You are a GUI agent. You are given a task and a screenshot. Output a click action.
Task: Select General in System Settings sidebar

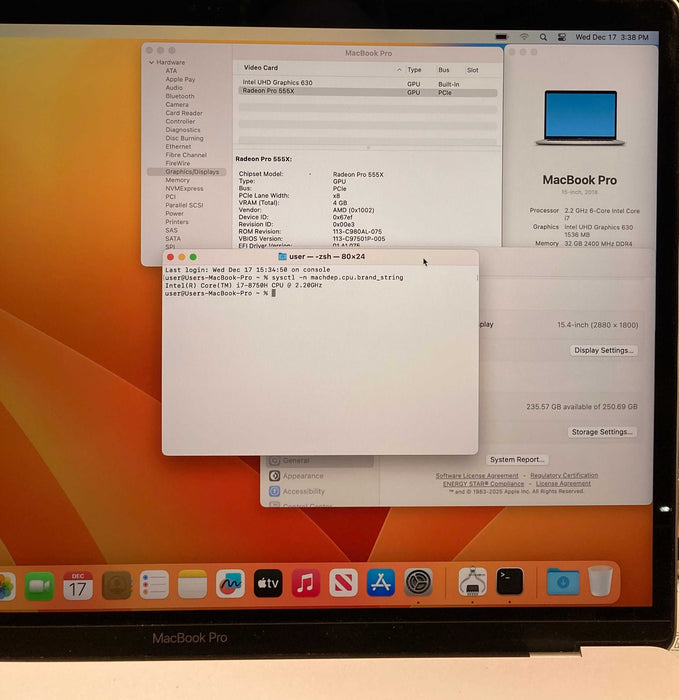pos(320,460)
